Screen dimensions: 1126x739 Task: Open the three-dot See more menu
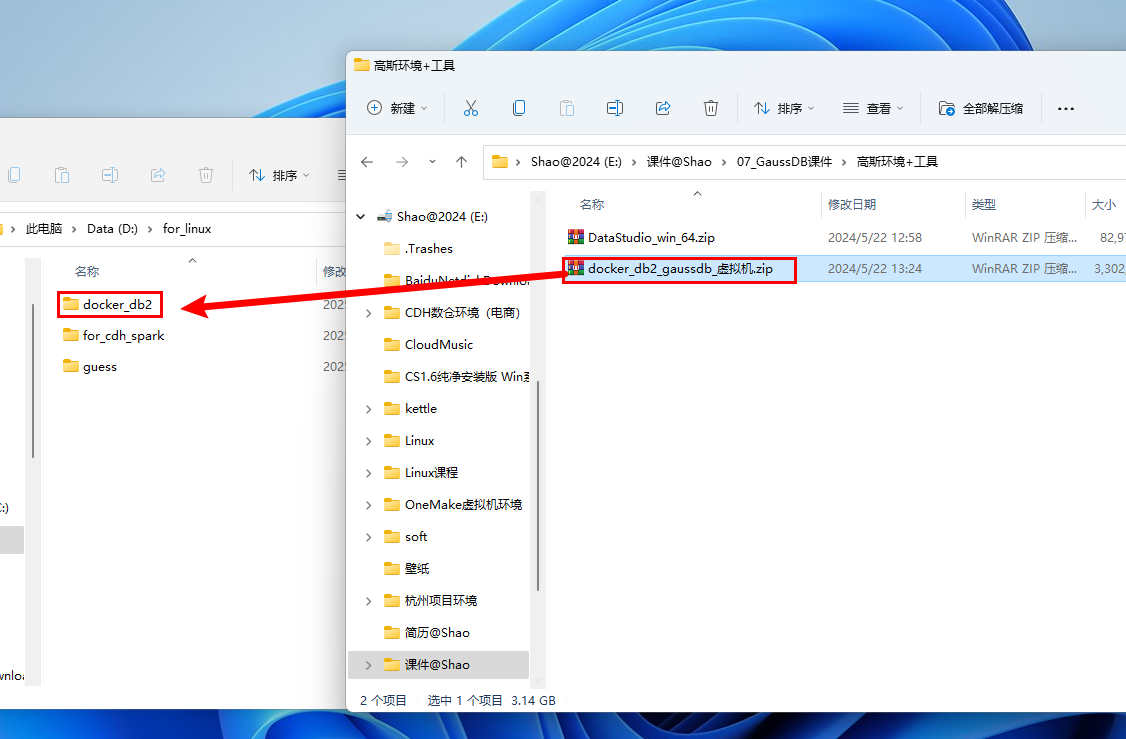click(1066, 108)
